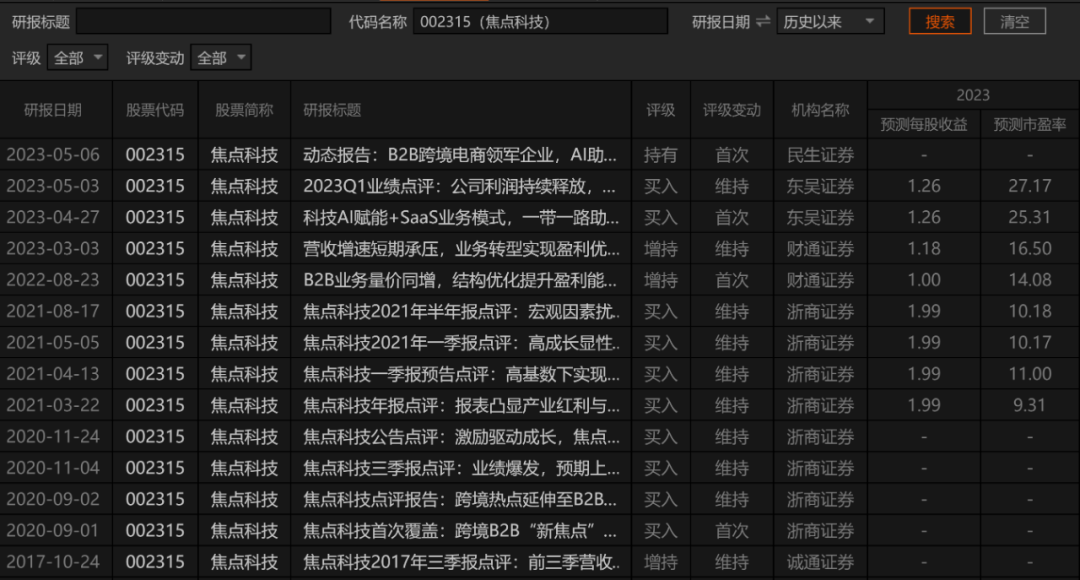1080x580 pixels.
Task: Open report 焦点科技2017年三季报点评
Action: tap(461, 562)
